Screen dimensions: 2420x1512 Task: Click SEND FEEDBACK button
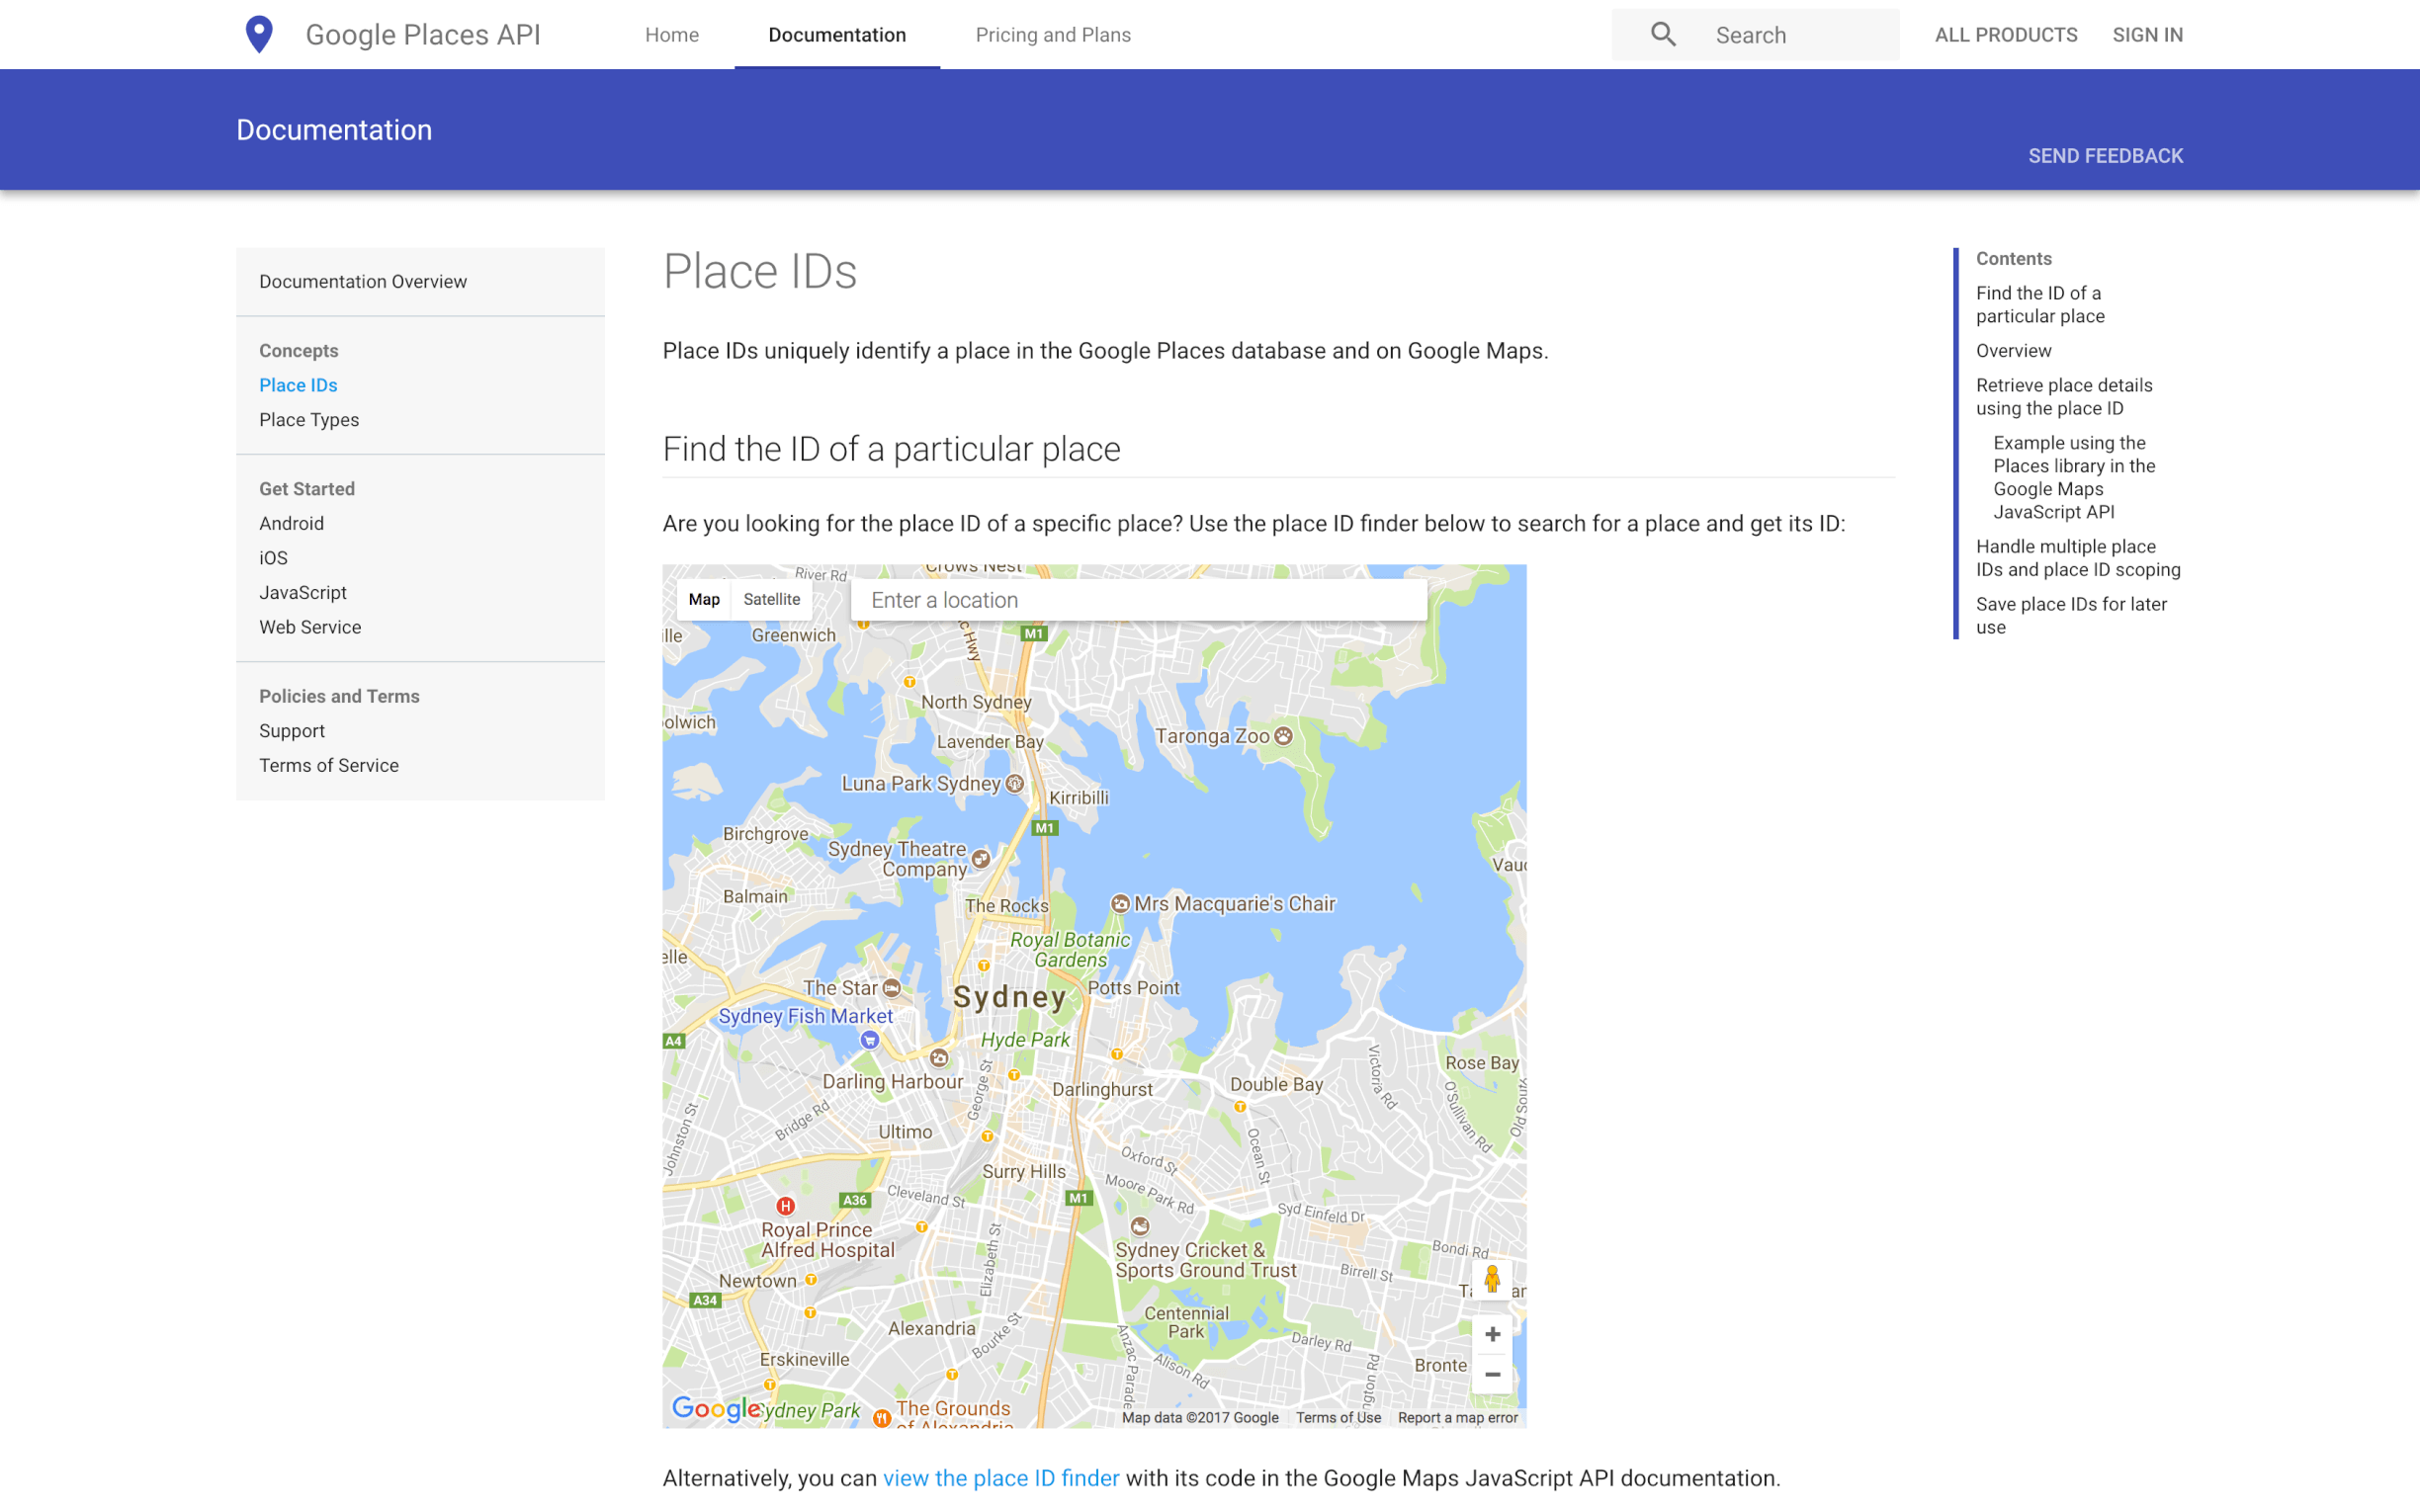[2105, 156]
